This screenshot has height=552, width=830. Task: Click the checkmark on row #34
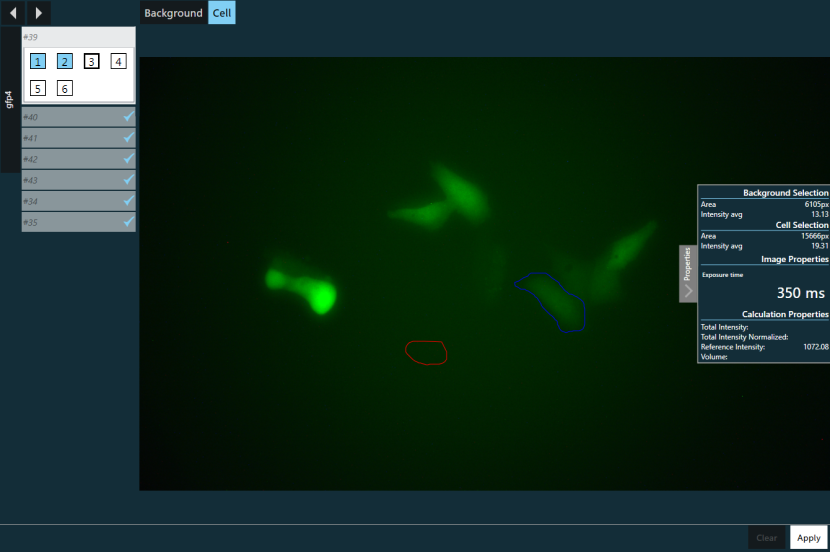pyautogui.click(x=129, y=200)
